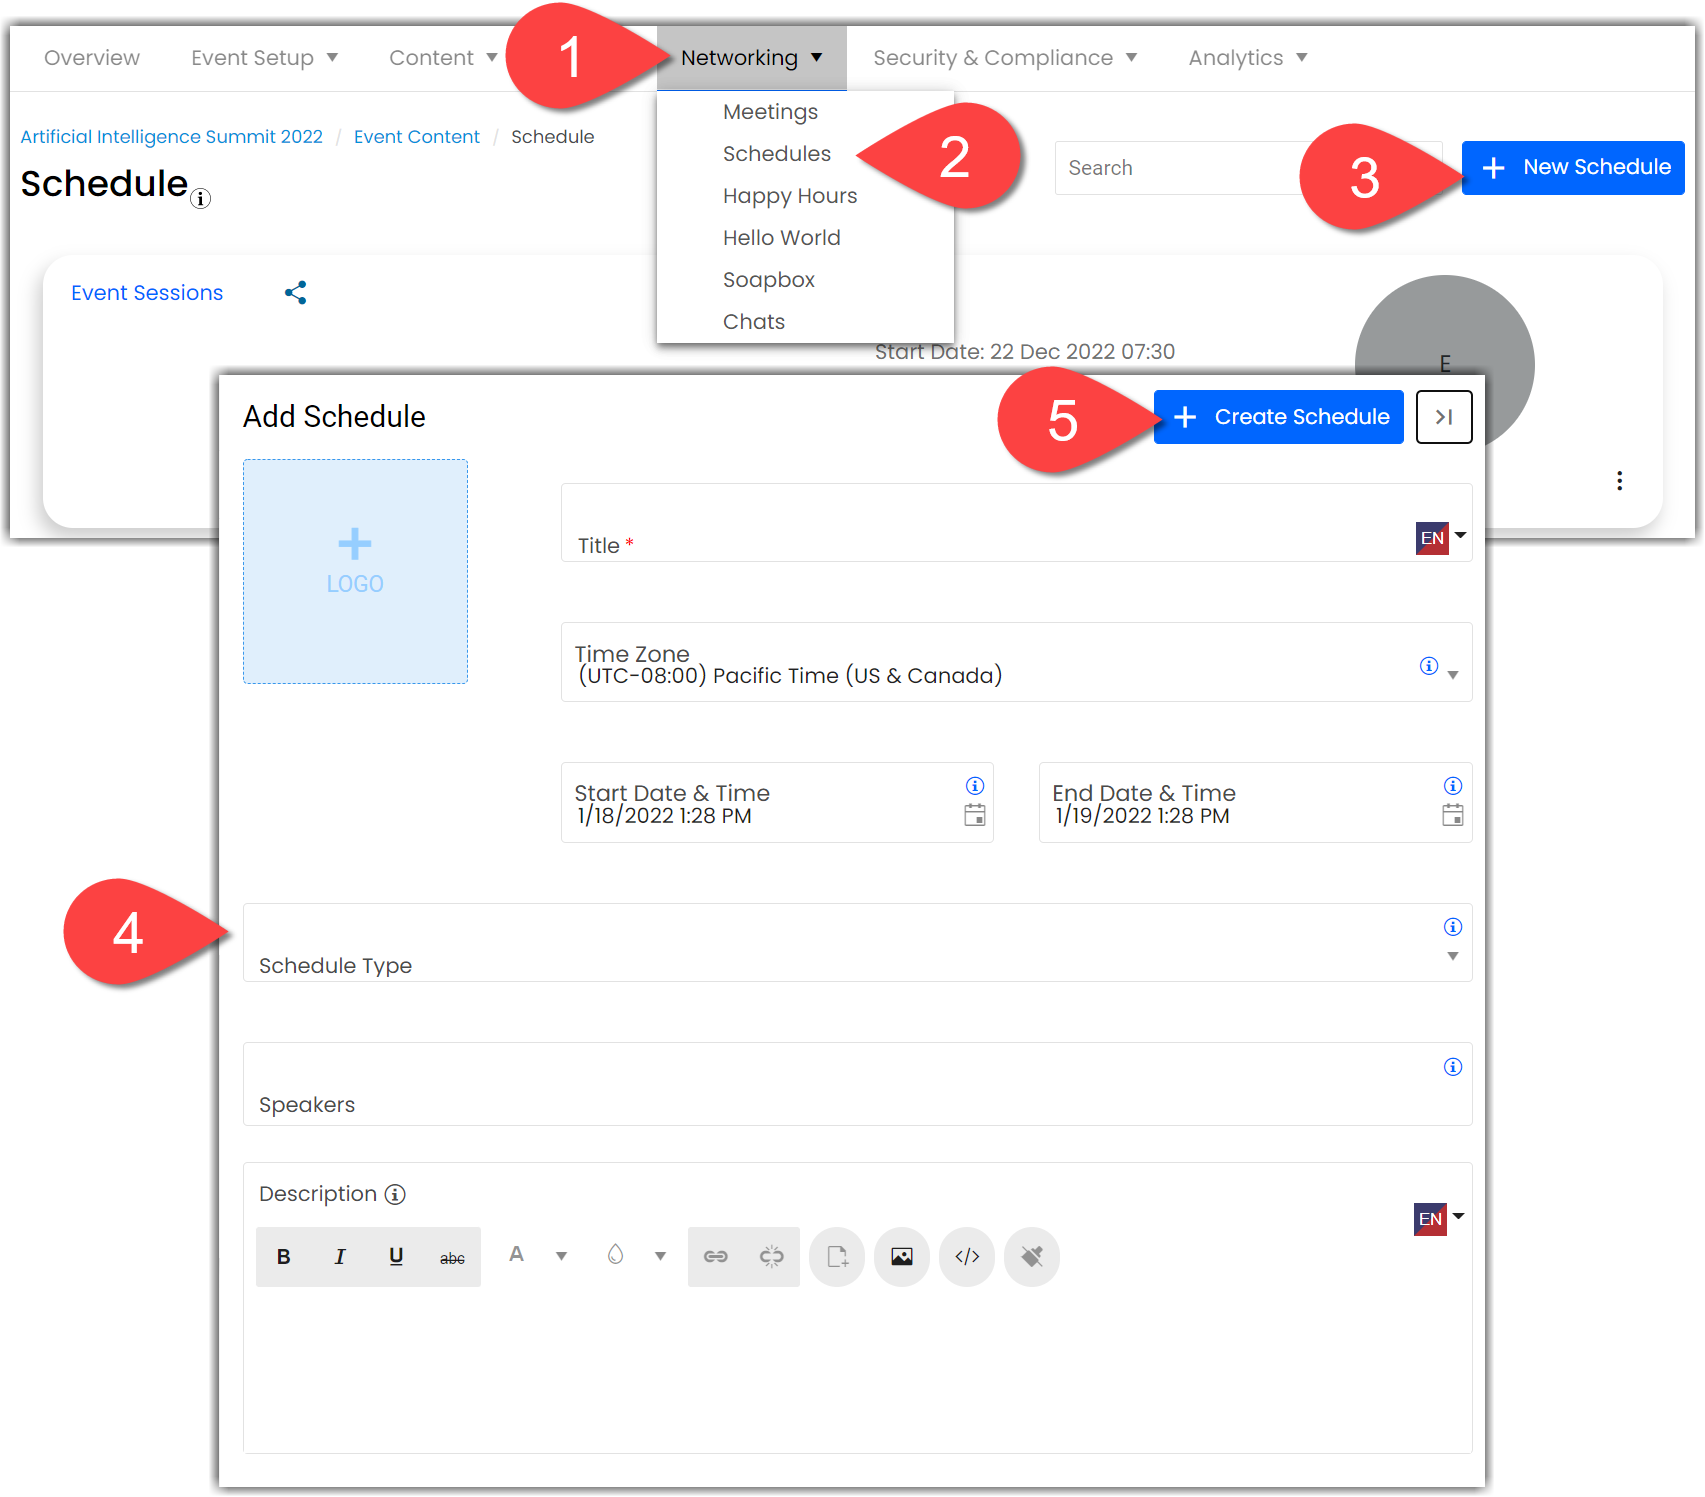
Task: Click the info icon beside the Schedule heading
Action: (x=201, y=199)
